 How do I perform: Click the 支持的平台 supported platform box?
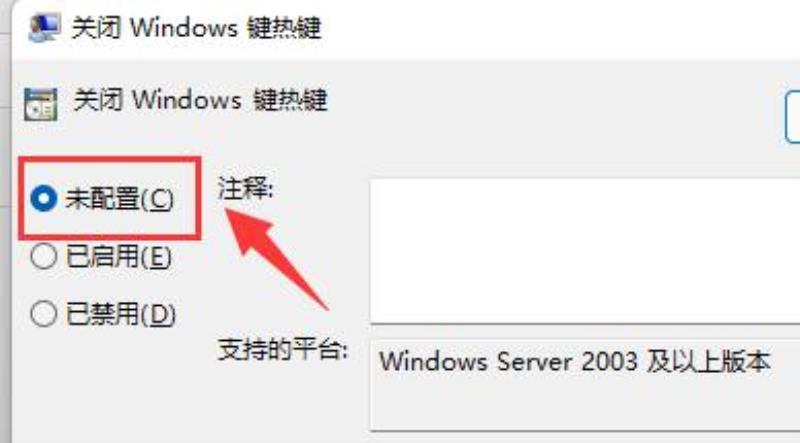pos(585,385)
